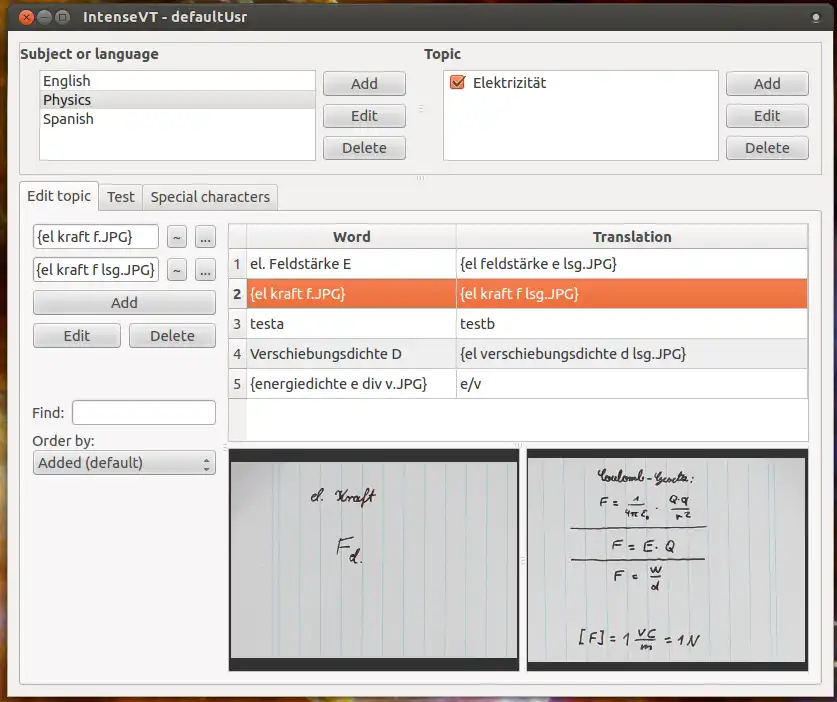
Task: Click the Delete button in the Topic section
Action: coord(767,148)
